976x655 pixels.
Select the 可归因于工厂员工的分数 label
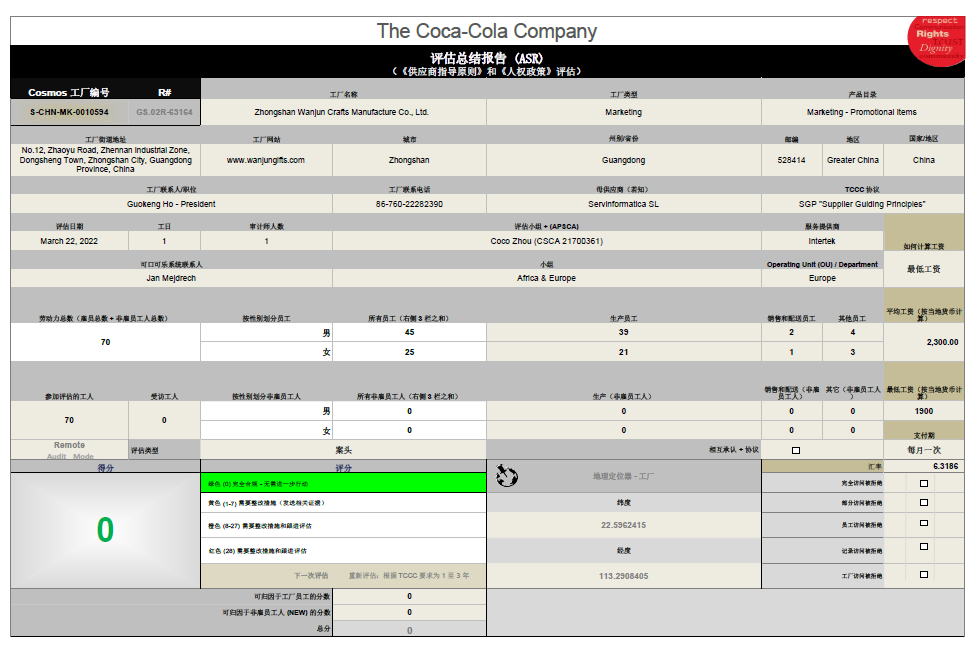(292, 596)
